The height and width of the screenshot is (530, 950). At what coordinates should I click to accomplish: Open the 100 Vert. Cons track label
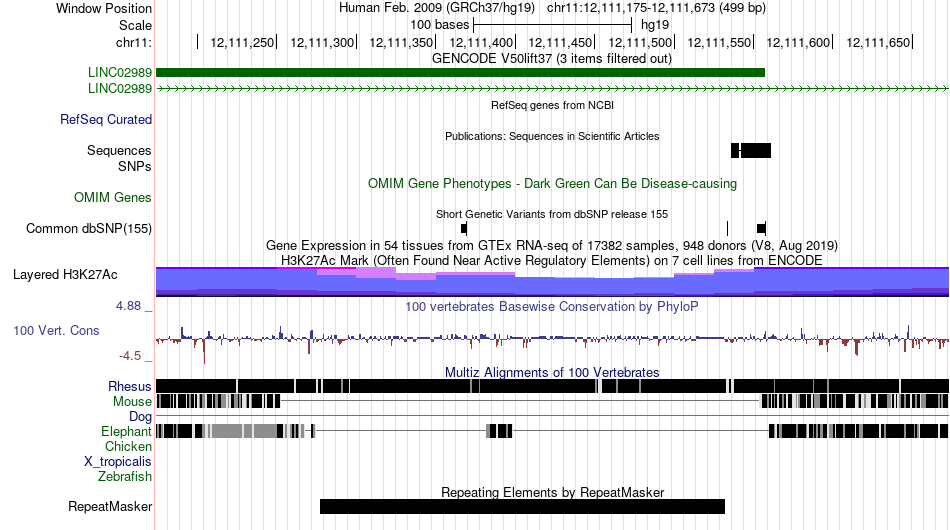click(56, 331)
